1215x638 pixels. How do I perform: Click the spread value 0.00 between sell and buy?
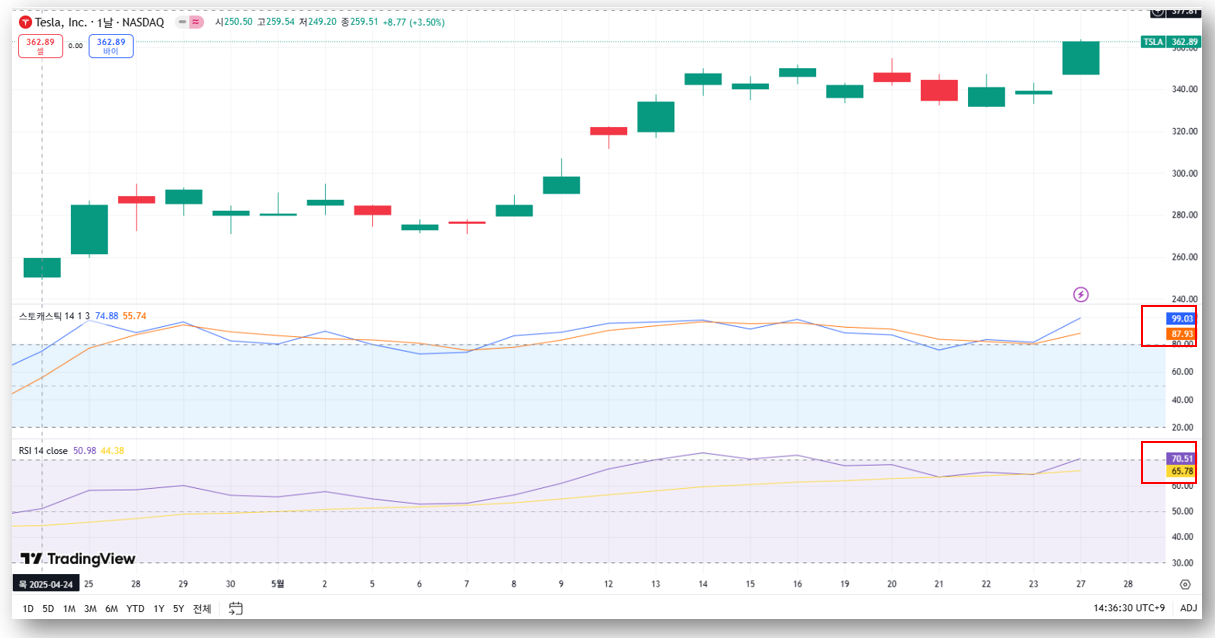pos(76,46)
